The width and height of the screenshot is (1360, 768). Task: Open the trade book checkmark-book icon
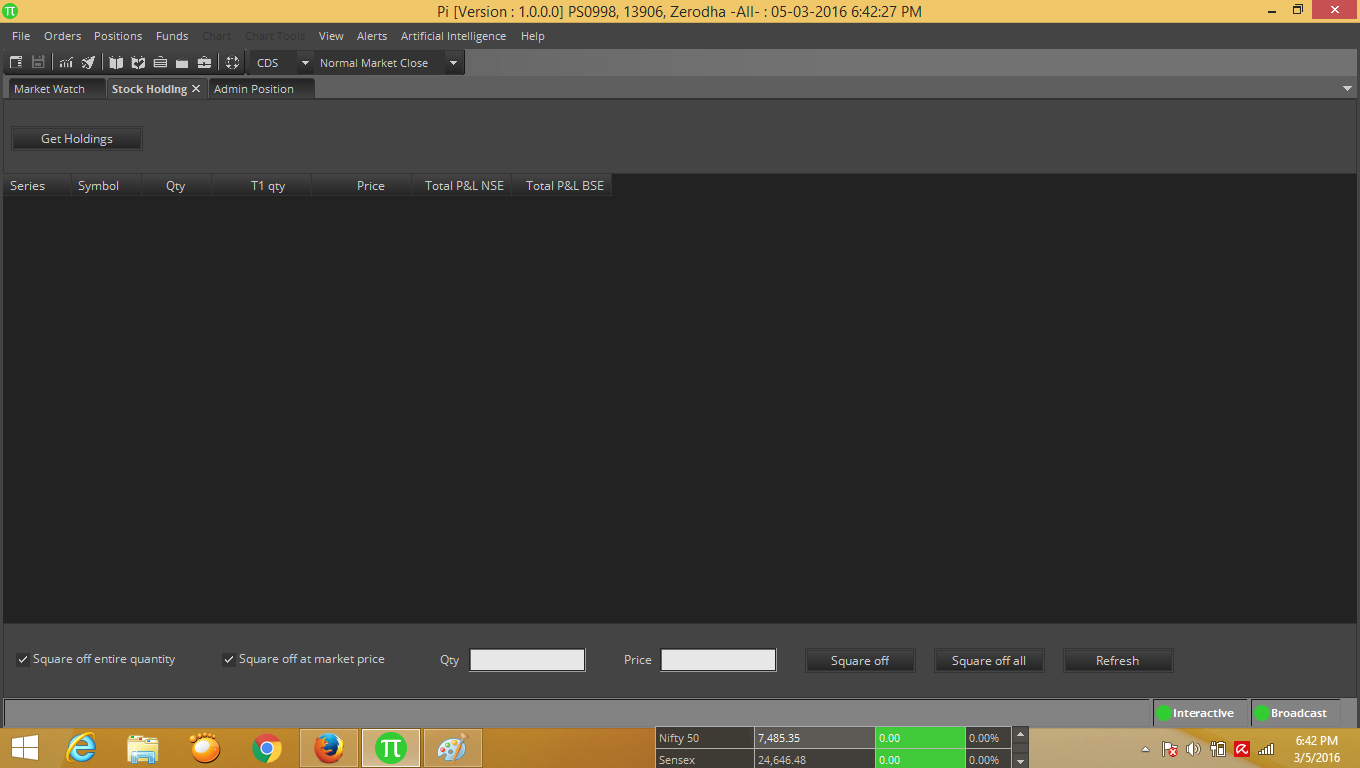[x=138, y=63]
